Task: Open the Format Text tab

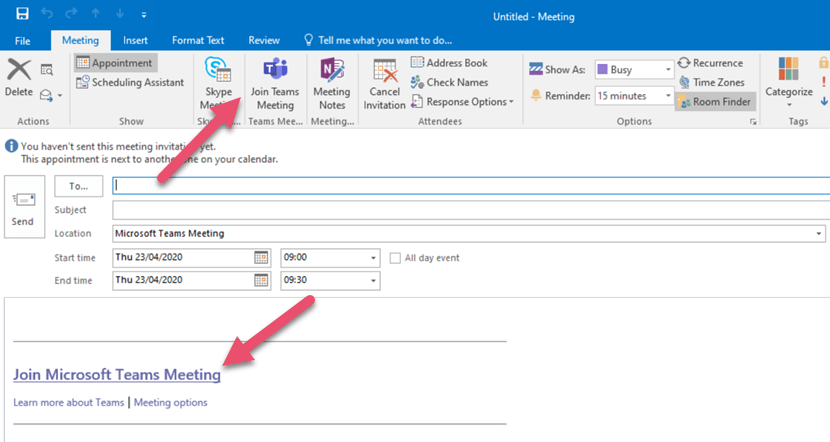Action: tap(197, 40)
